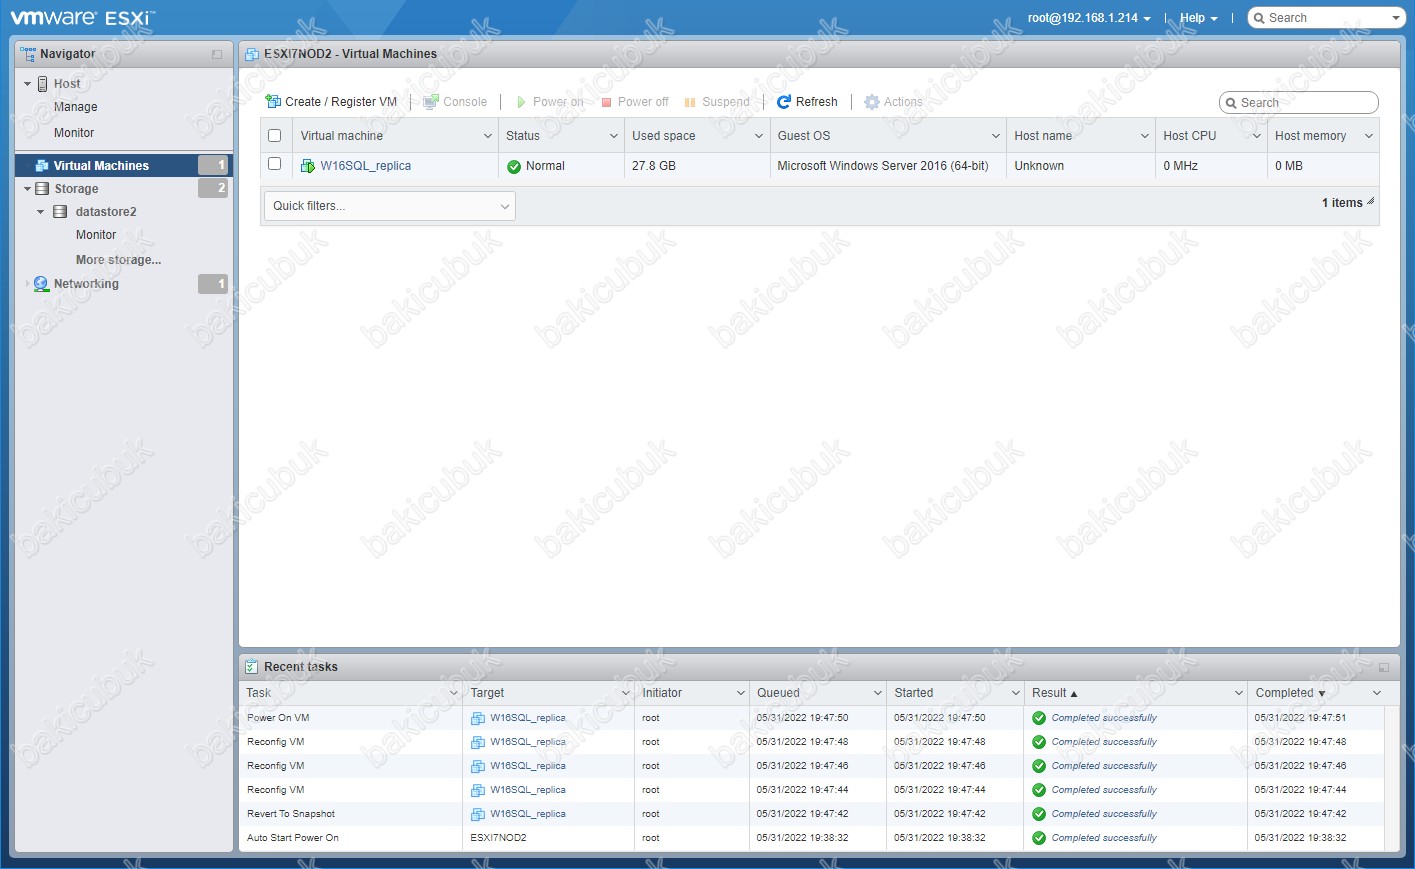
Task: Click the green Normal status icon
Action: point(514,166)
